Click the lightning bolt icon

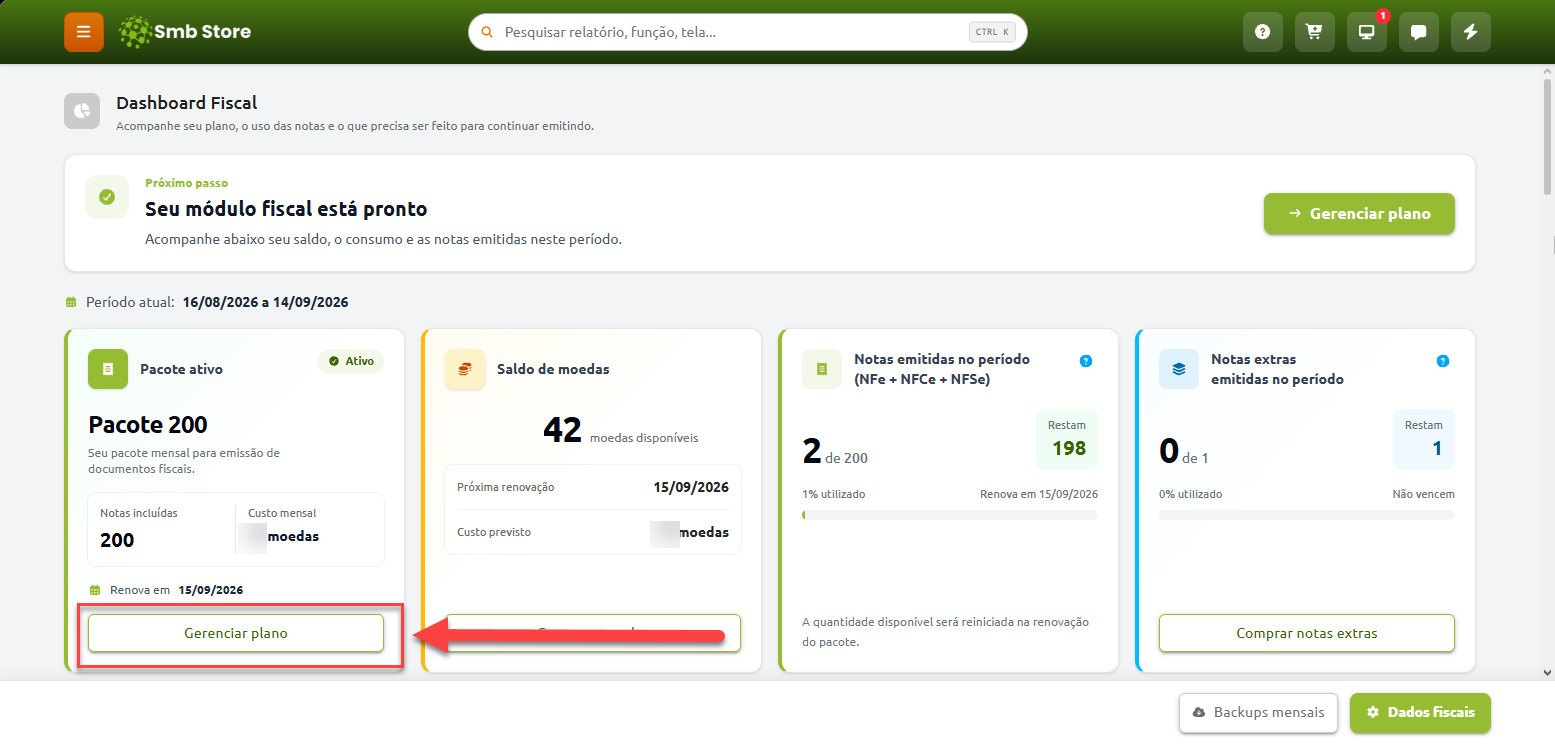point(1471,32)
